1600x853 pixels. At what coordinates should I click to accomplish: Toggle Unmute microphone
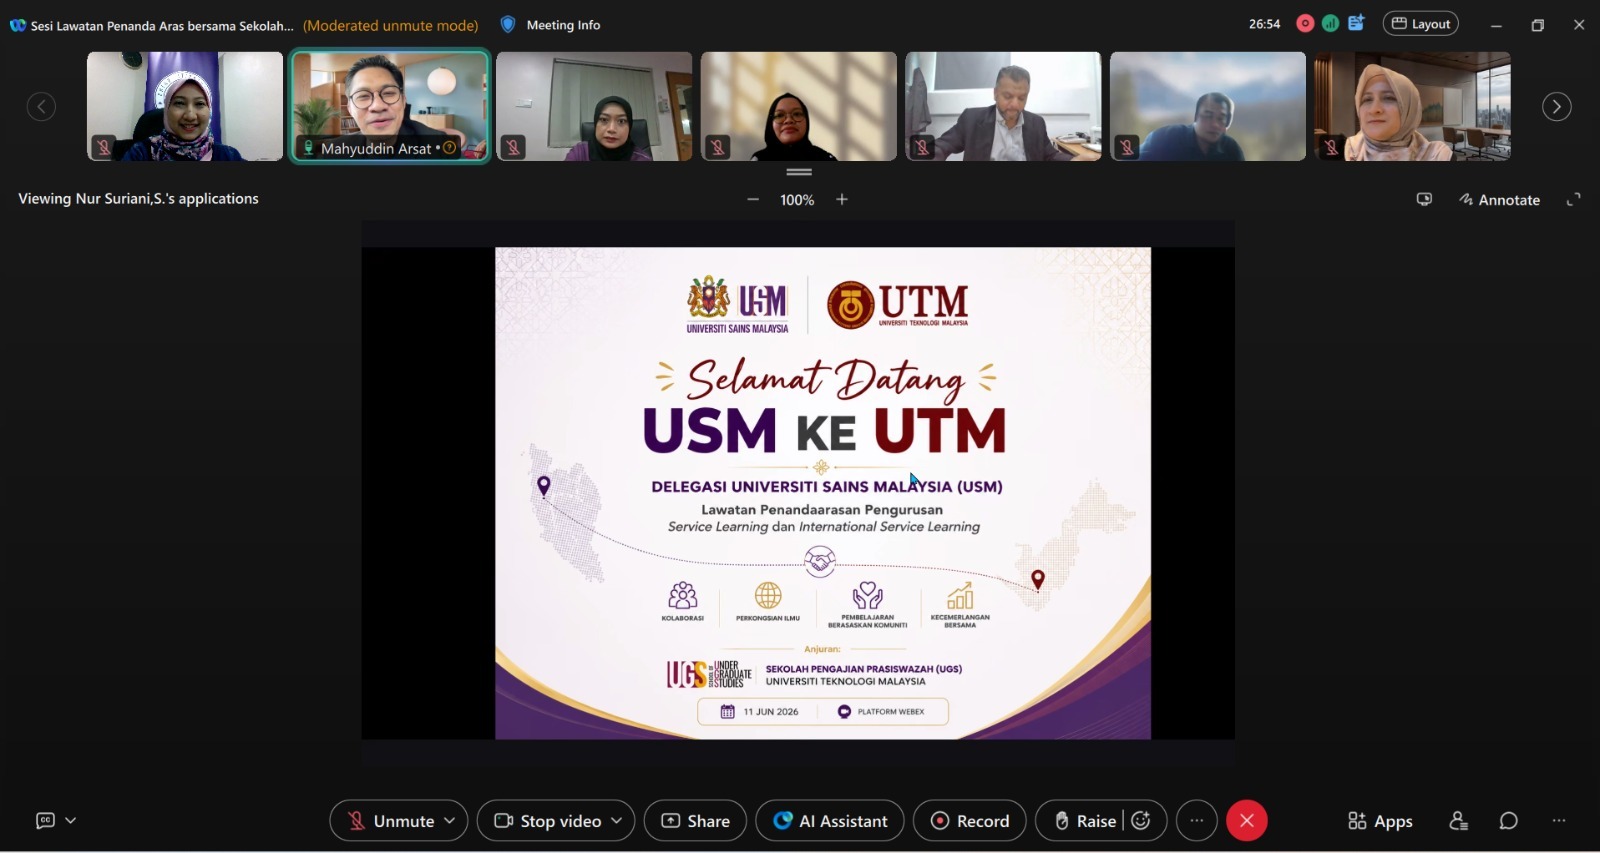(x=391, y=821)
